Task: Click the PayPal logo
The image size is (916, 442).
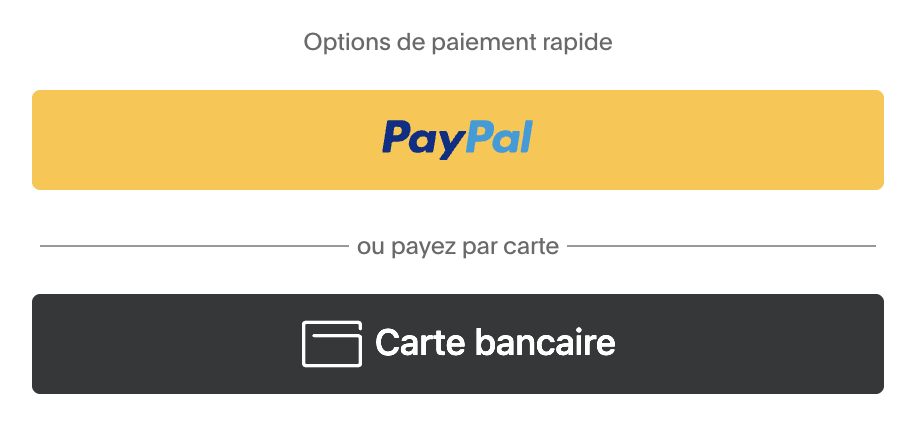Action: click(457, 140)
